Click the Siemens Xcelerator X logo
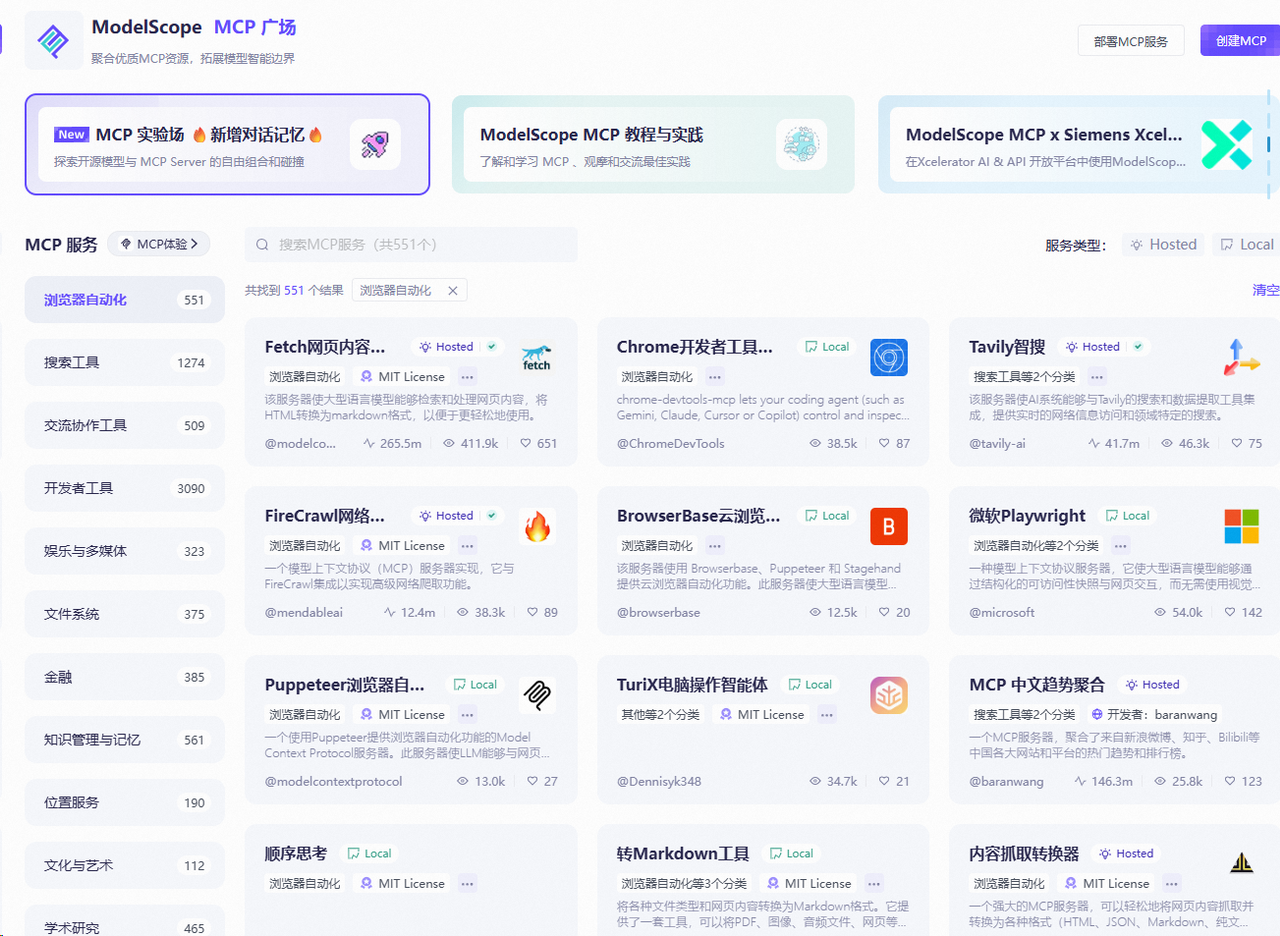 pyautogui.click(x=1226, y=144)
